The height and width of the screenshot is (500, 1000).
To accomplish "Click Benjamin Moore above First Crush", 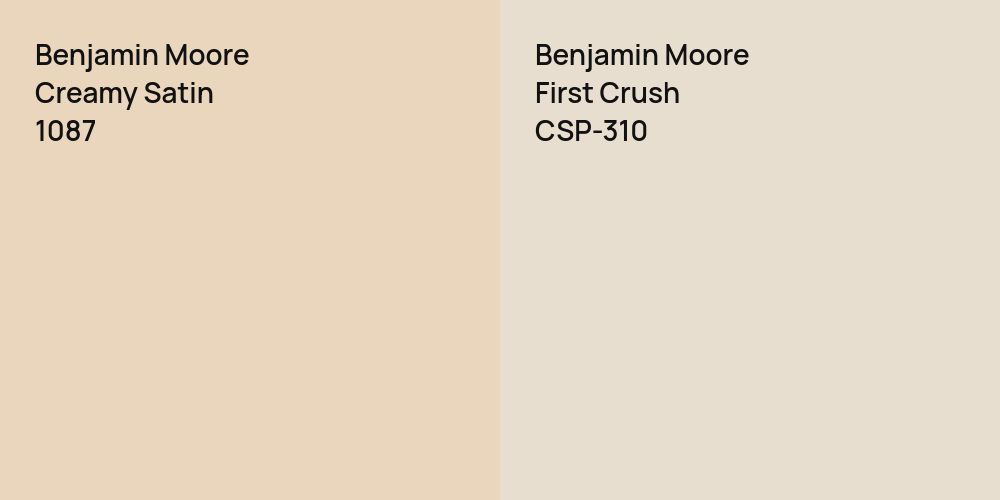I will coord(642,55).
